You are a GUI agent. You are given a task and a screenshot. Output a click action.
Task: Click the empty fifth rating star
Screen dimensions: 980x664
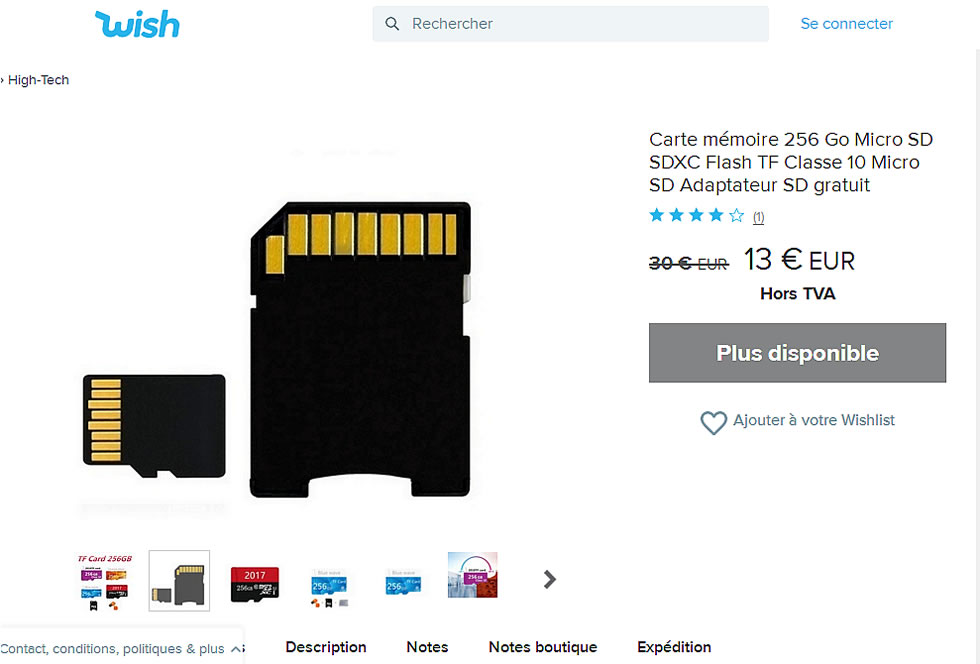tap(737, 216)
